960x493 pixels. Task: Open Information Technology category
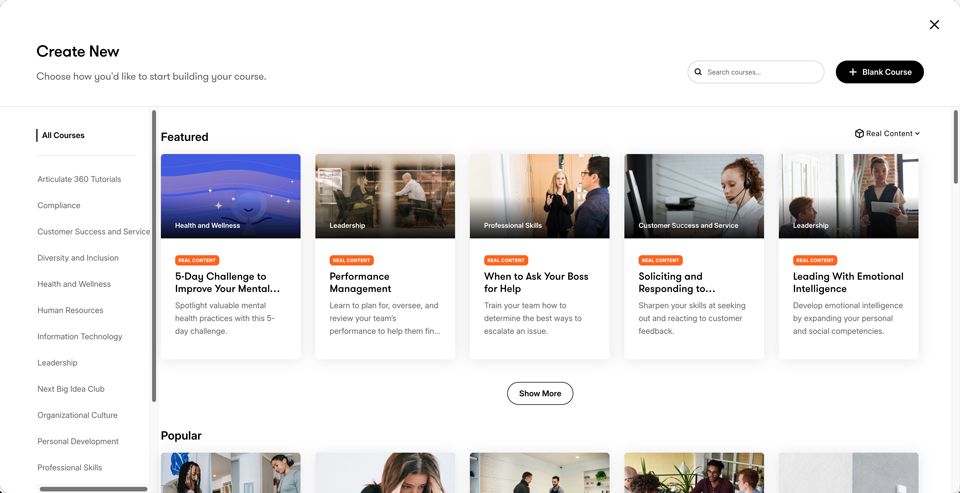tap(80, 337)
